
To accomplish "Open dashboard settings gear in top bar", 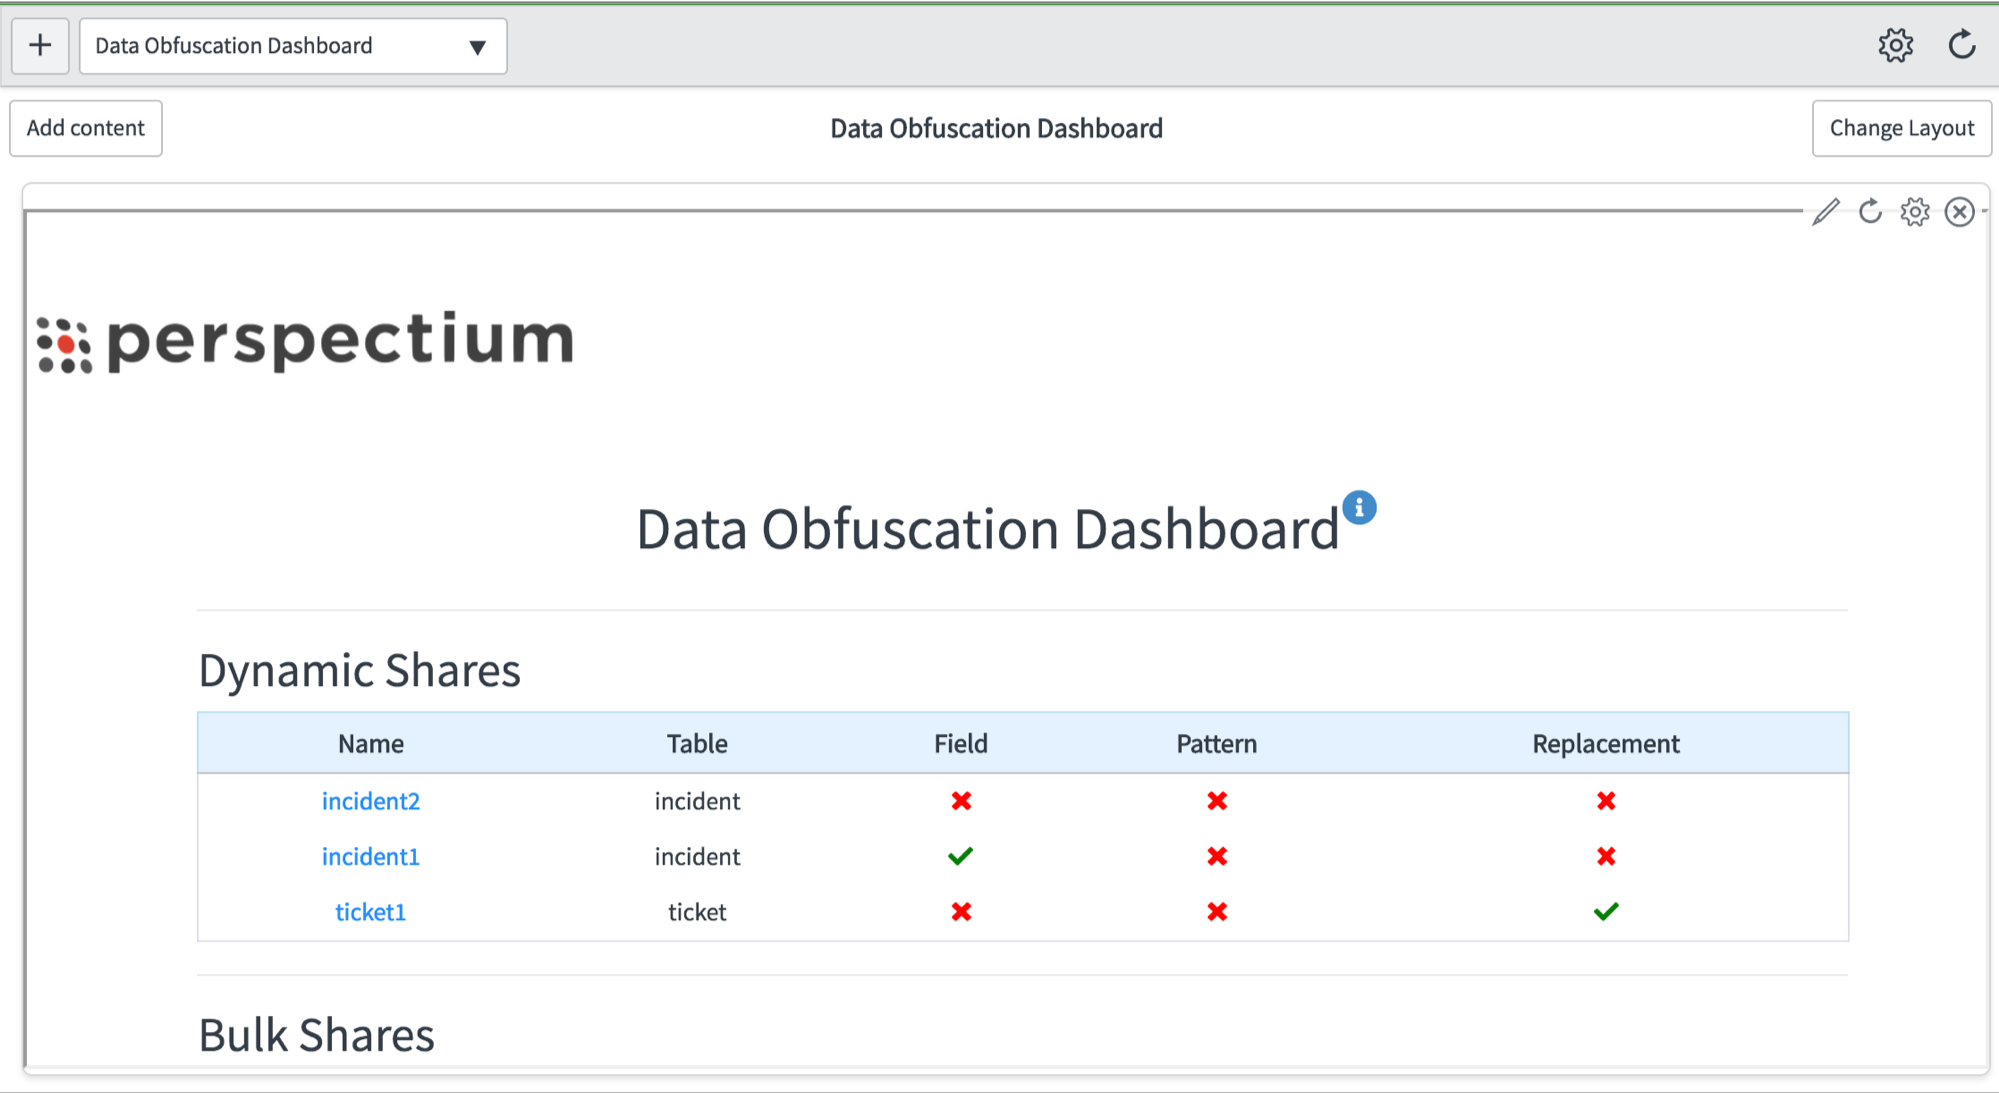I will [1895, 45].
